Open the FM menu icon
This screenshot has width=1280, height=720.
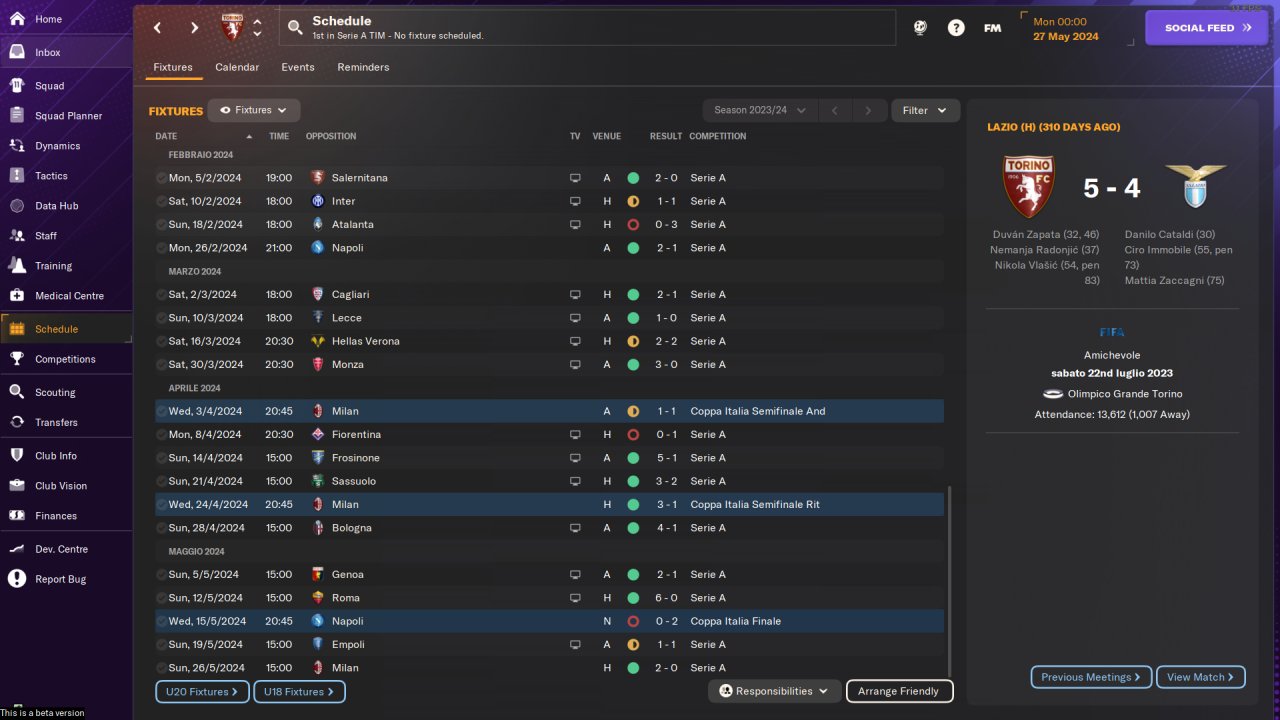(x=992, y=28)
